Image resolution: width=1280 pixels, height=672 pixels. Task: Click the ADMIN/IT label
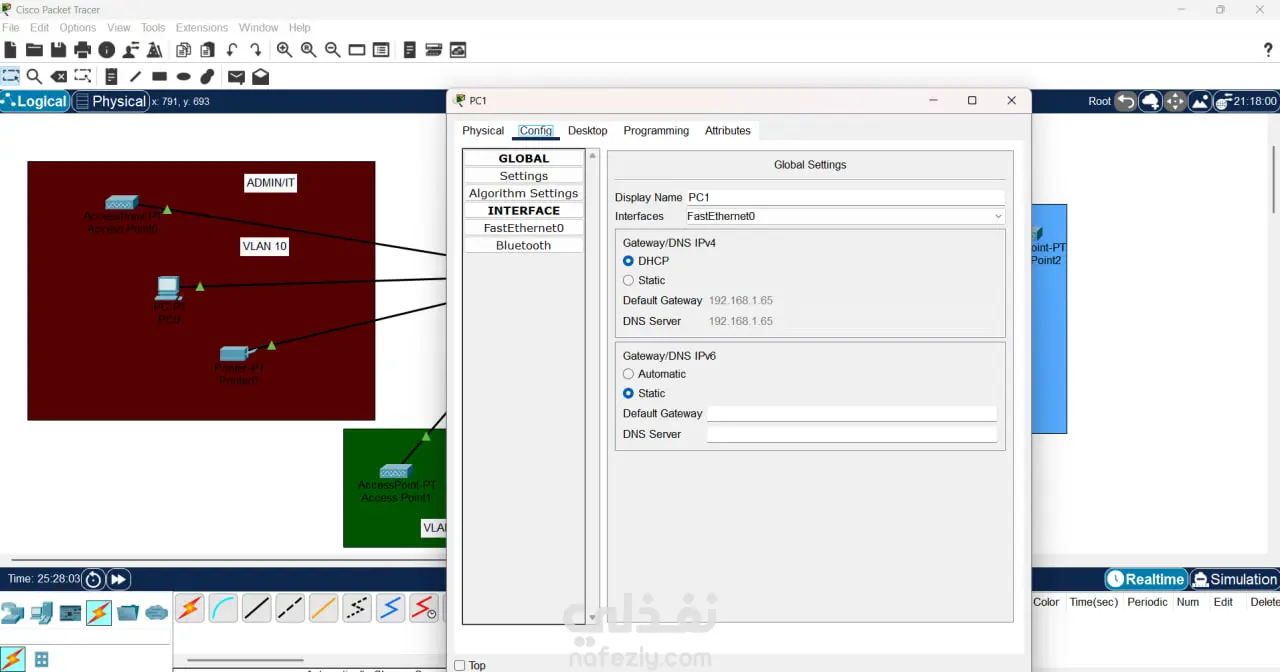click(271, 183)
